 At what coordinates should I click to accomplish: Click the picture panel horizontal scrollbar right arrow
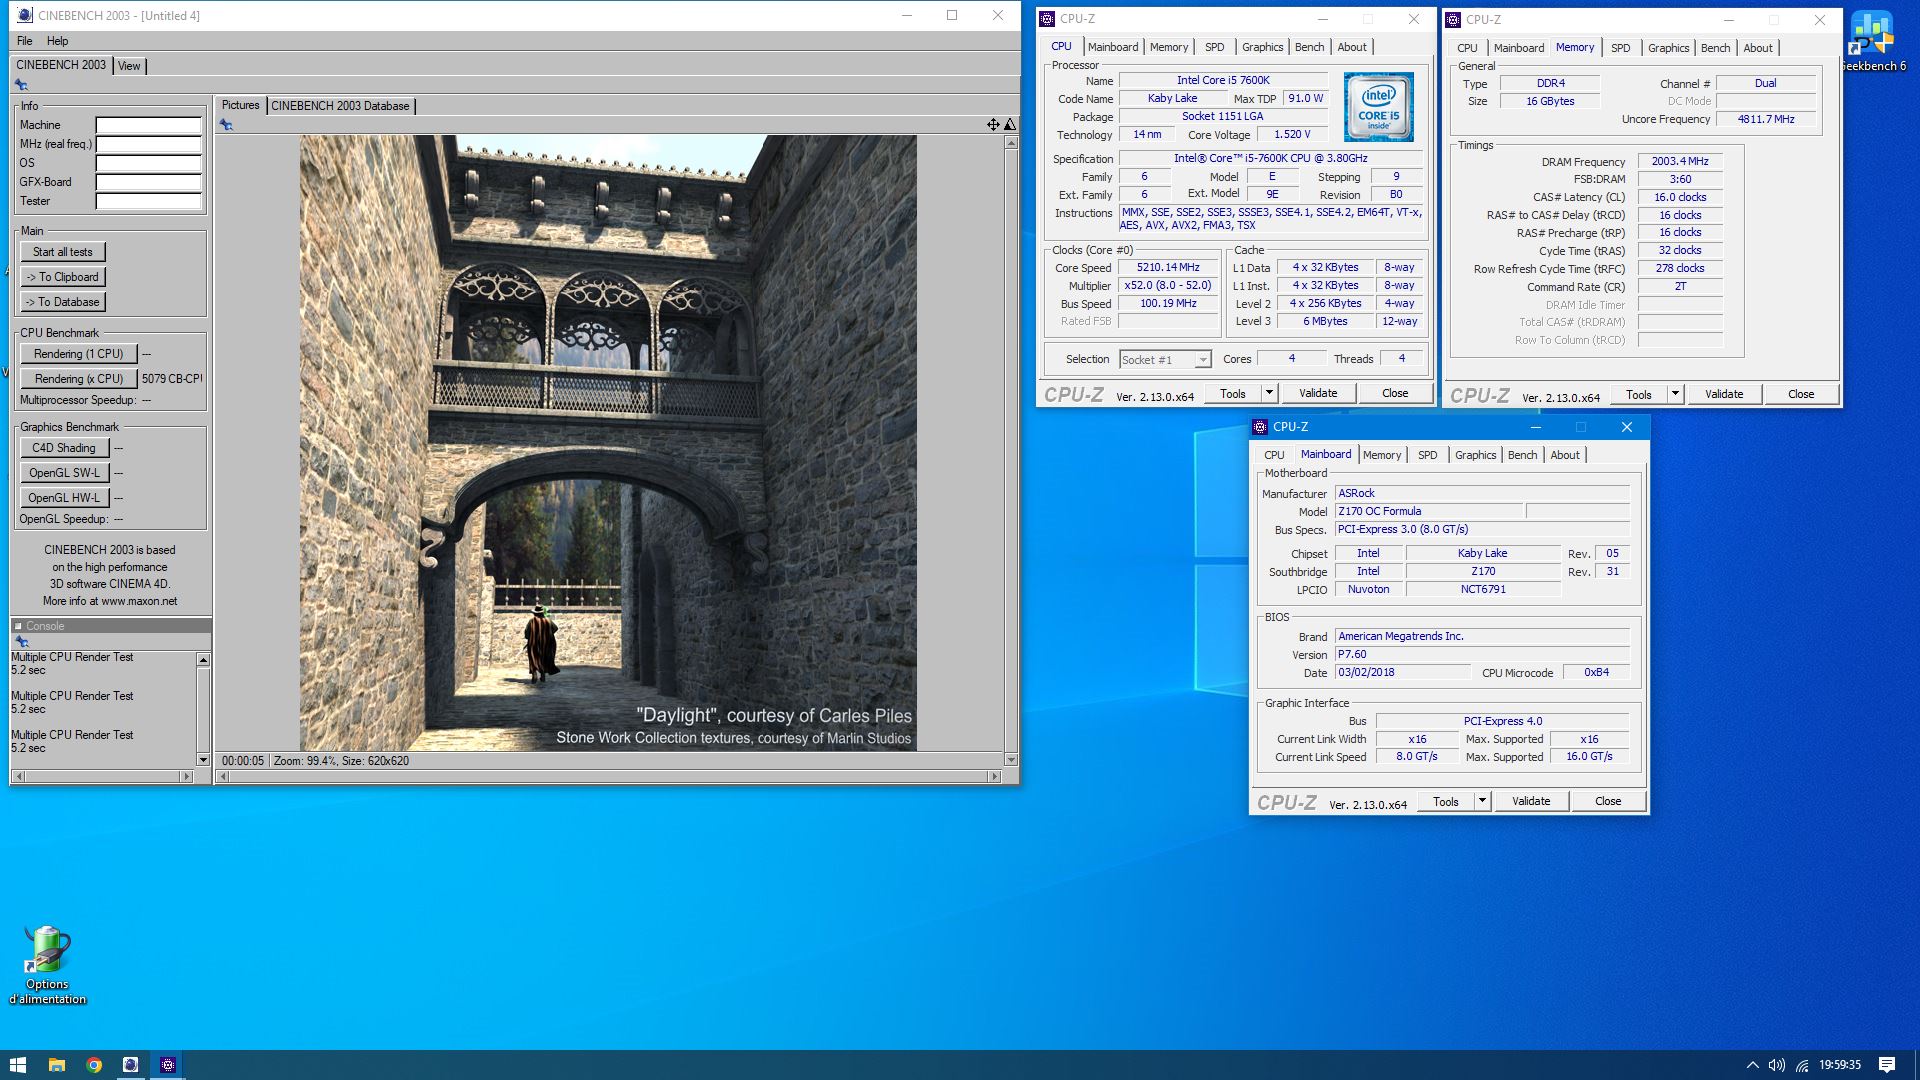(x=994, y=776)
